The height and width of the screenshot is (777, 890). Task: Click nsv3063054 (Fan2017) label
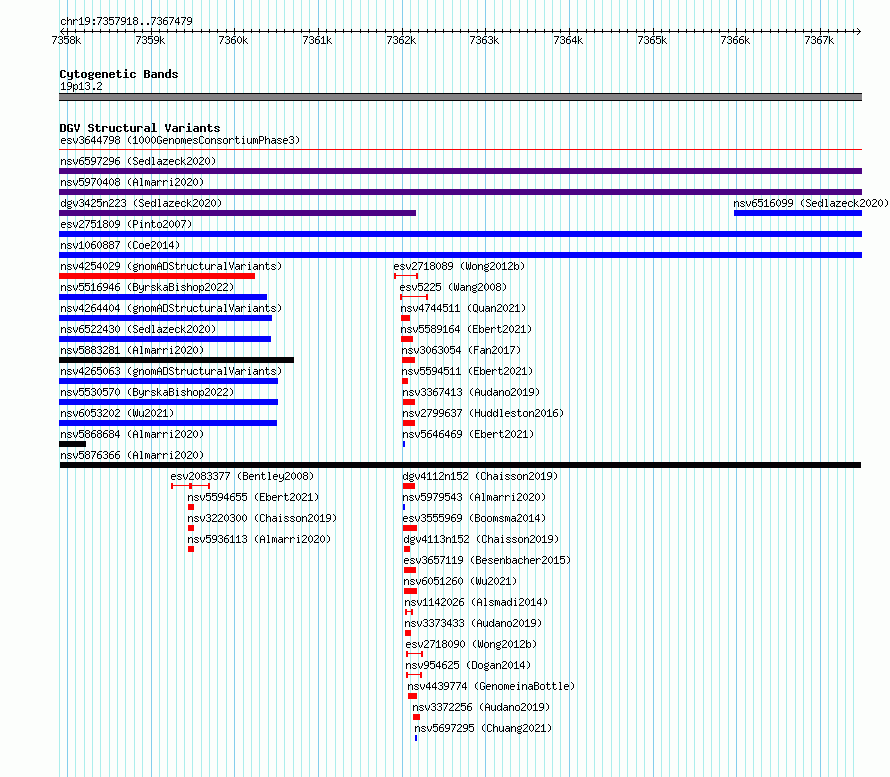(x=461, y=350)
